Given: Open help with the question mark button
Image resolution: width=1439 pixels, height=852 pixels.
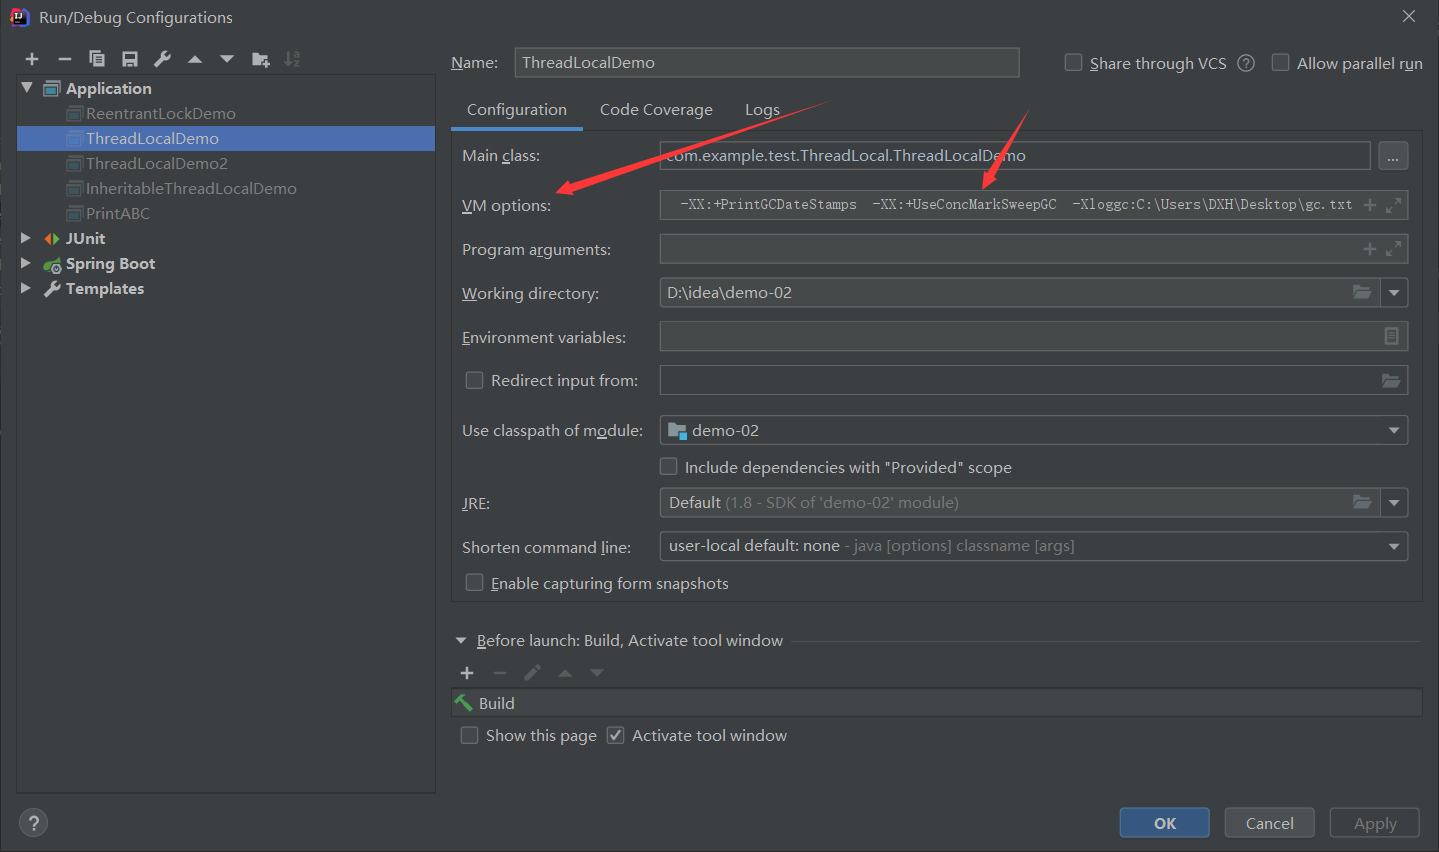Looking at the screenshot, I should click(x=34, y=823).
